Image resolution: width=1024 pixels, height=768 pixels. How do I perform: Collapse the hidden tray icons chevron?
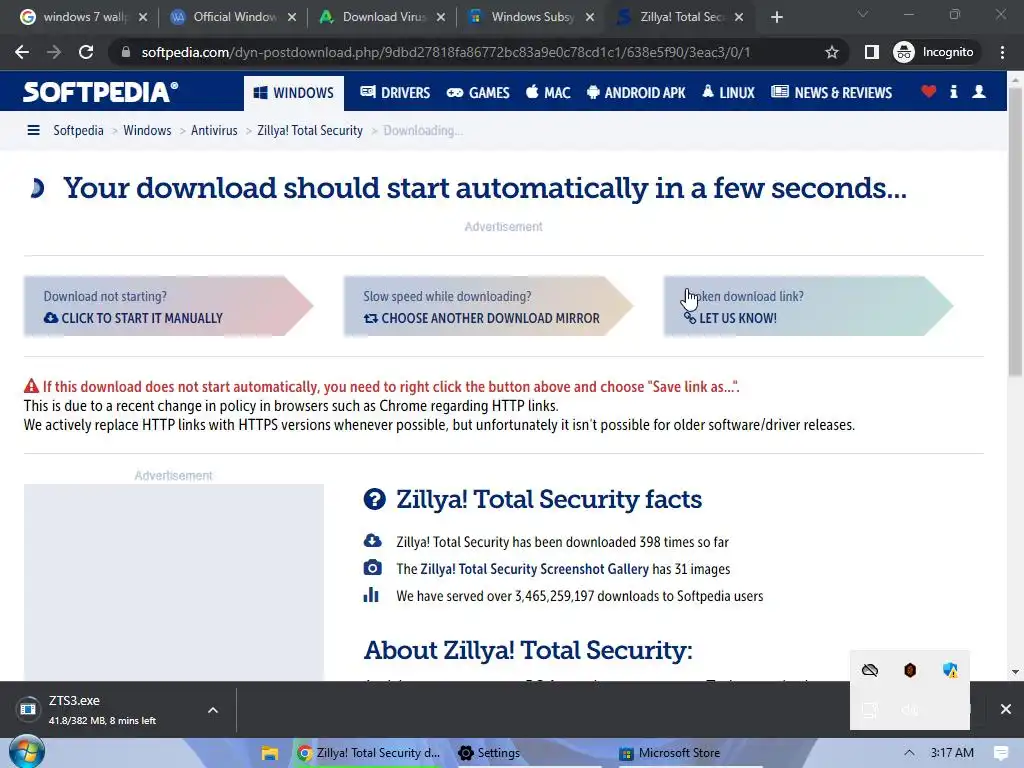[909, 753]
